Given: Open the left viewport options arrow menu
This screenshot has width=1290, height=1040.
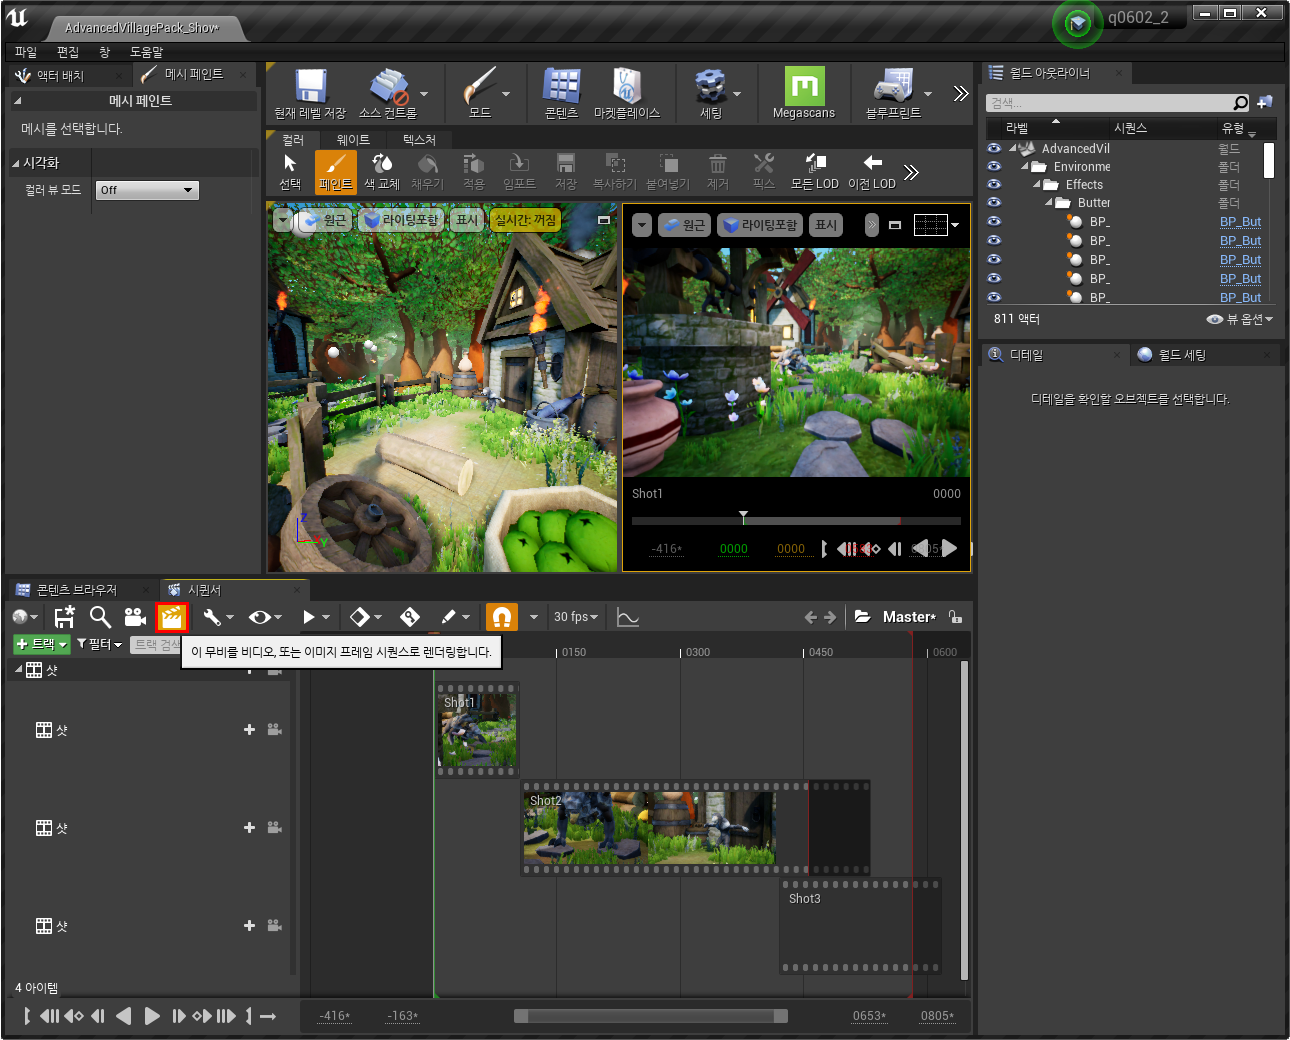Looking at the screenshot, I should [283, 220].
